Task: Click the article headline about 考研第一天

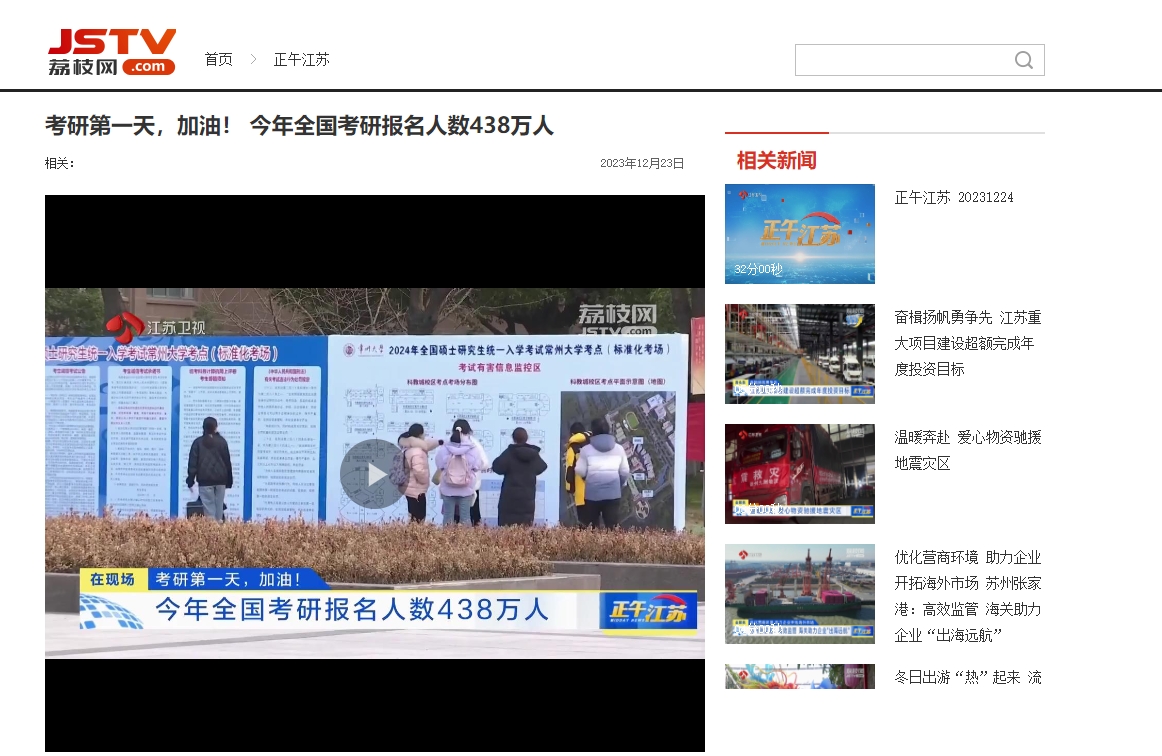Action: pos(299,126)
